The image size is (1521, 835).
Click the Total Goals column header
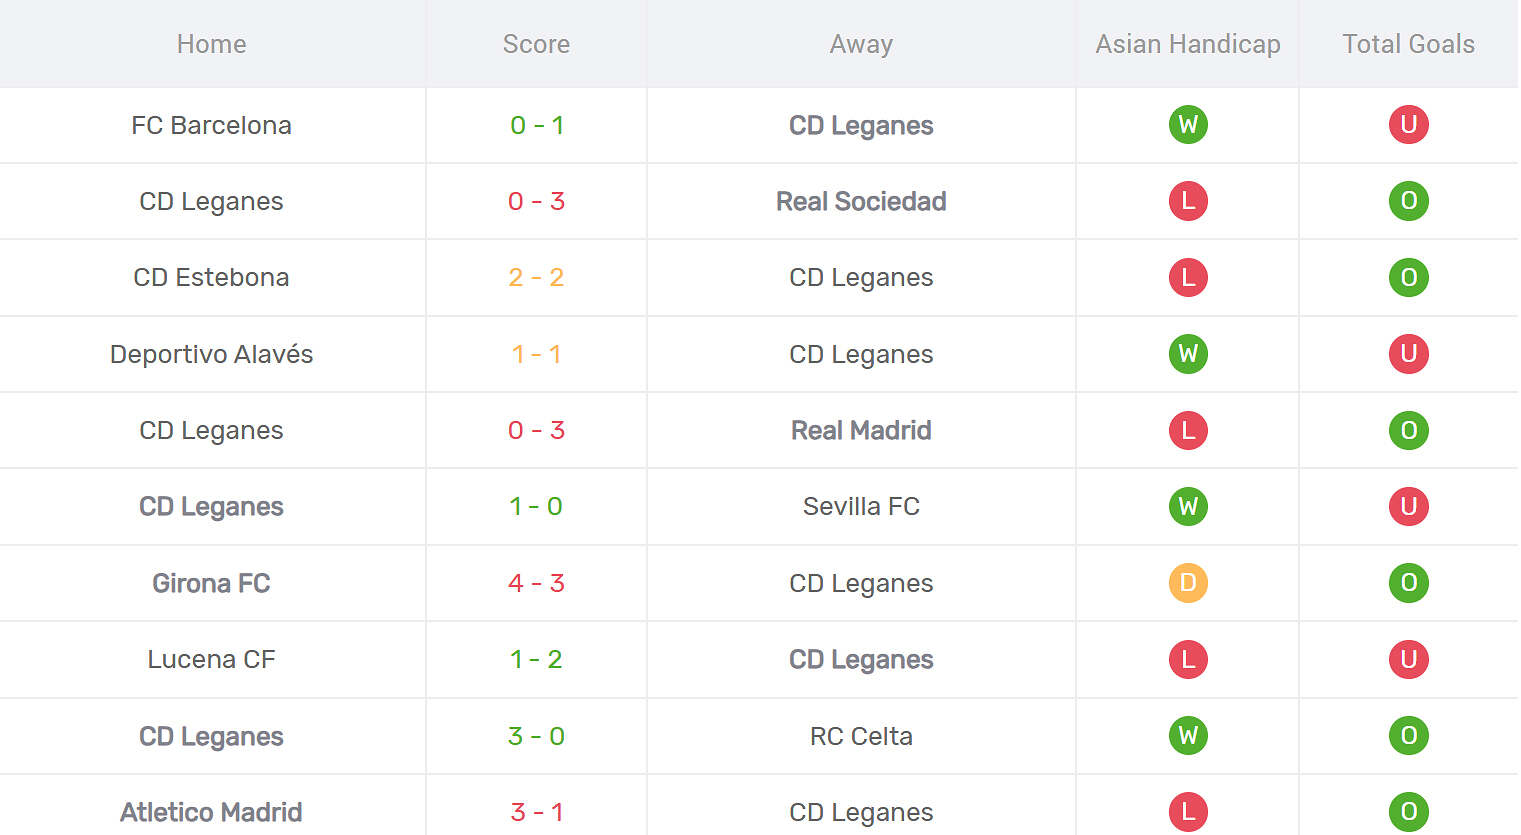[1408, 44]
